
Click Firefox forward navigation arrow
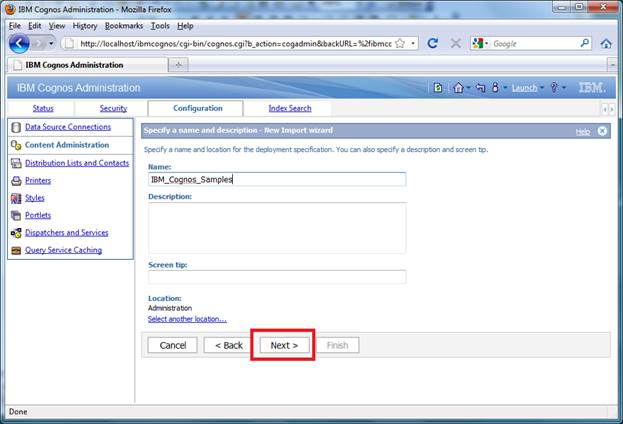(x=40, y=43)
